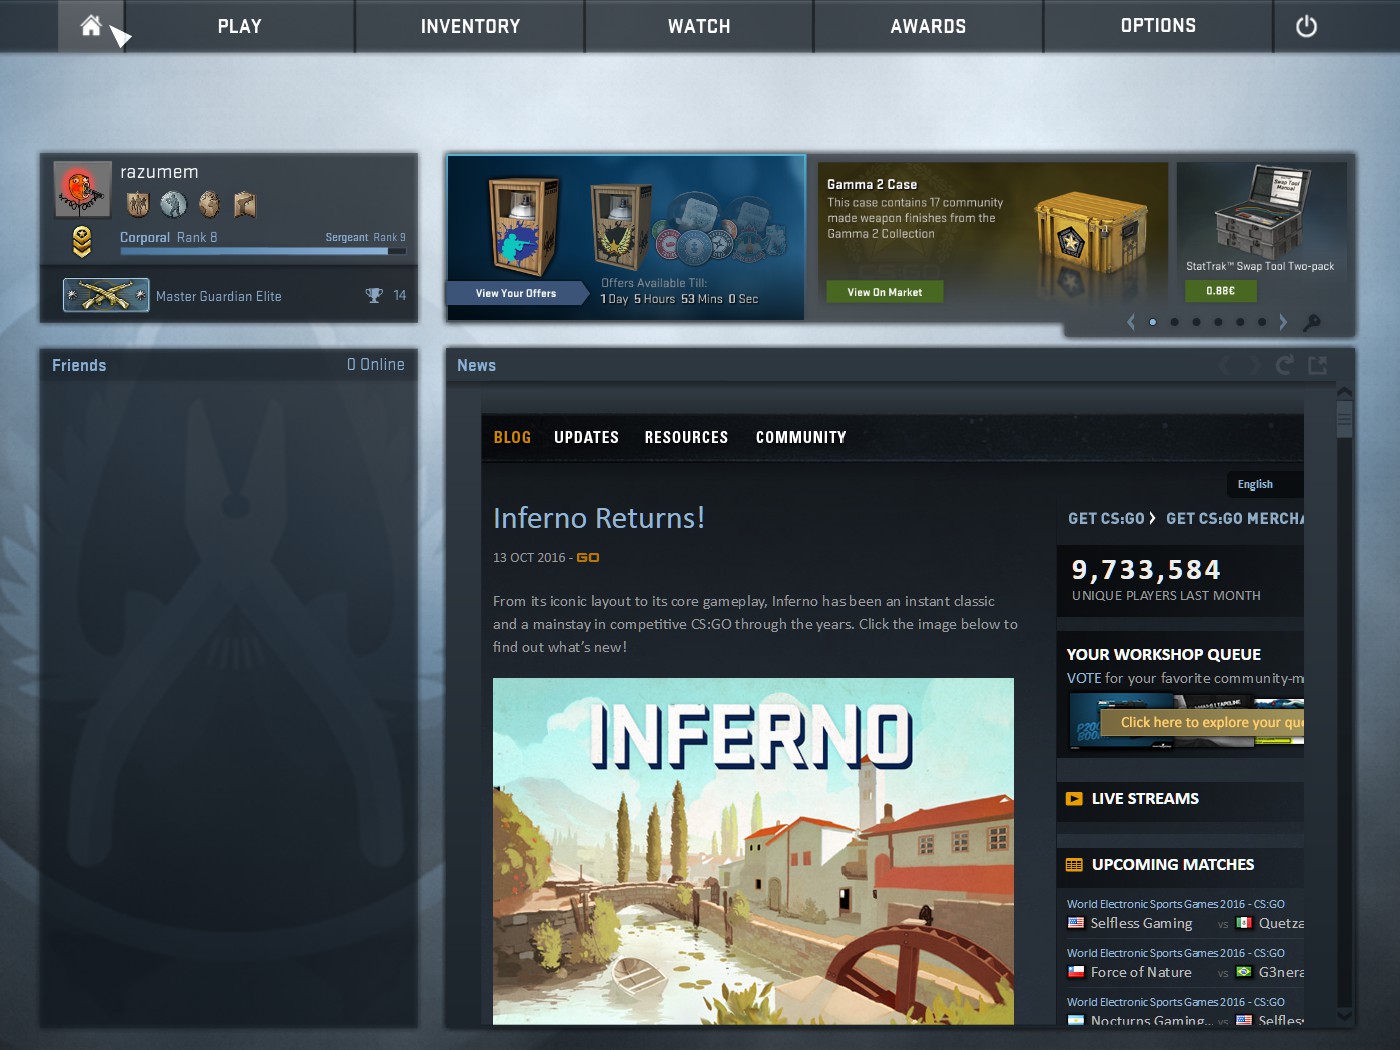Click the razumem player name

click(159, 172)
